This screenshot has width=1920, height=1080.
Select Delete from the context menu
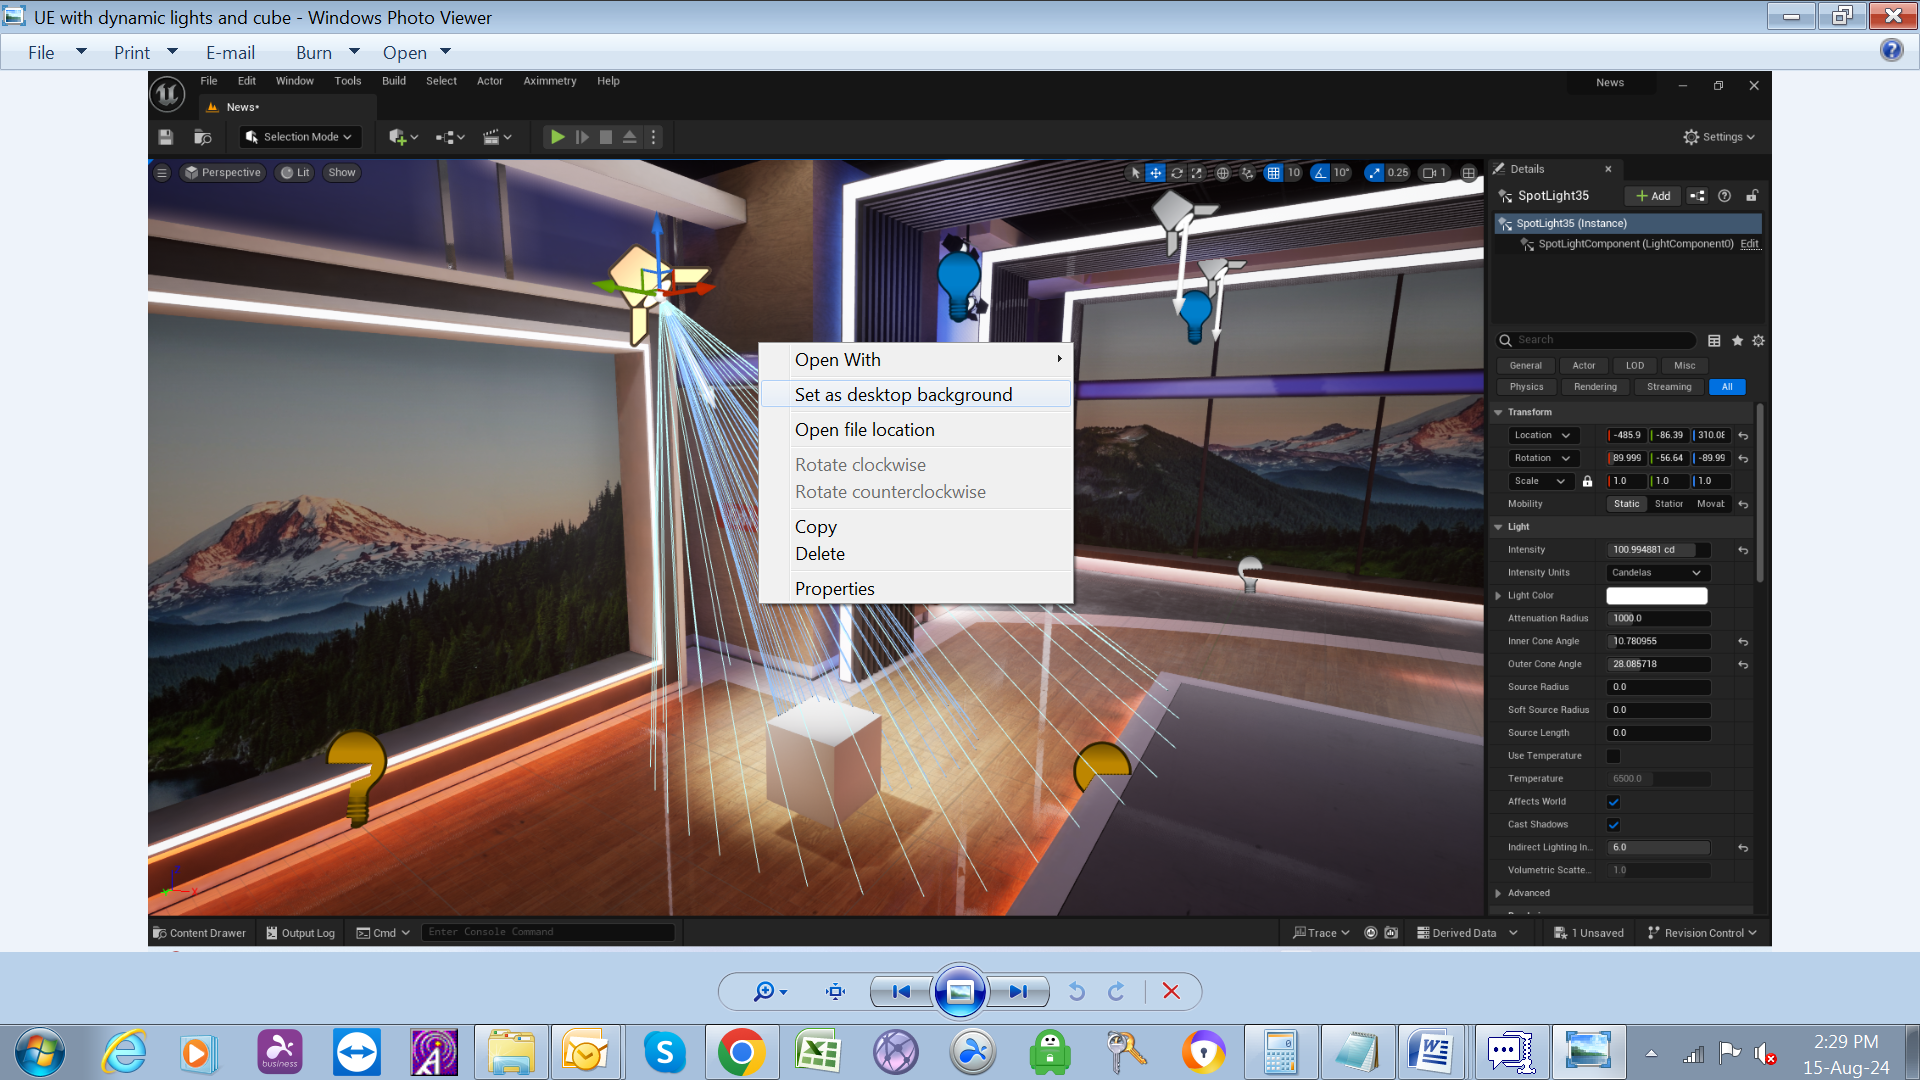[916, 554]
